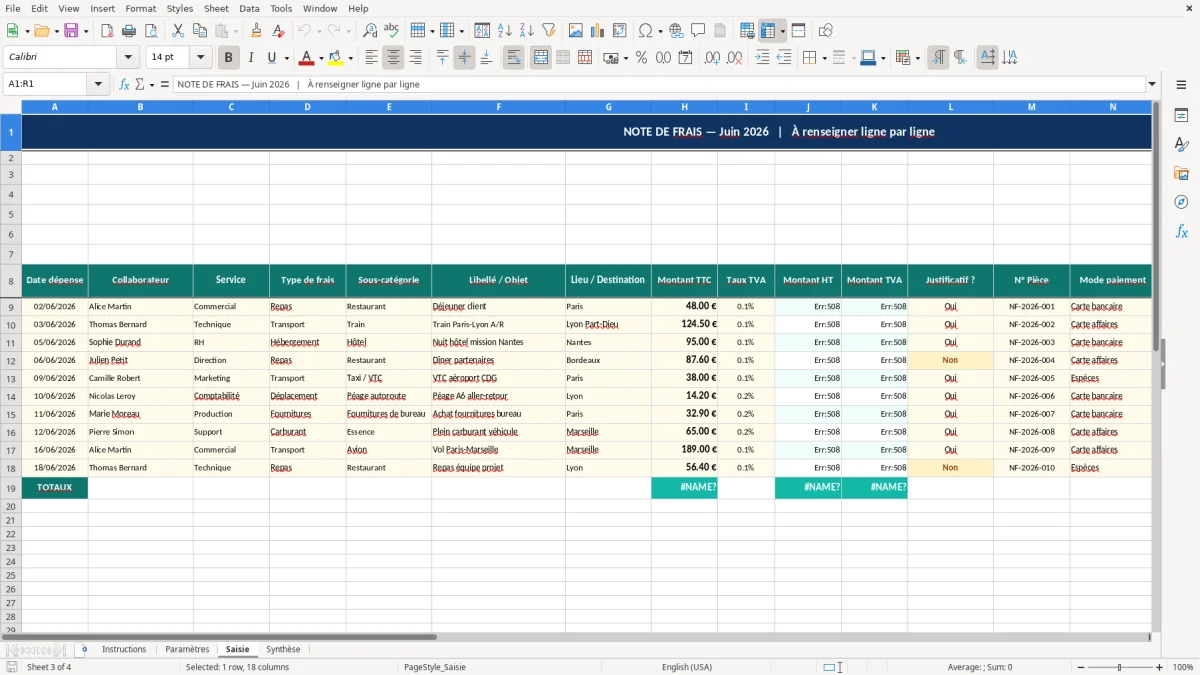Click the Sort Descending icon
This screenshot has width=1200, height=675.
click(x=527, y=31)
